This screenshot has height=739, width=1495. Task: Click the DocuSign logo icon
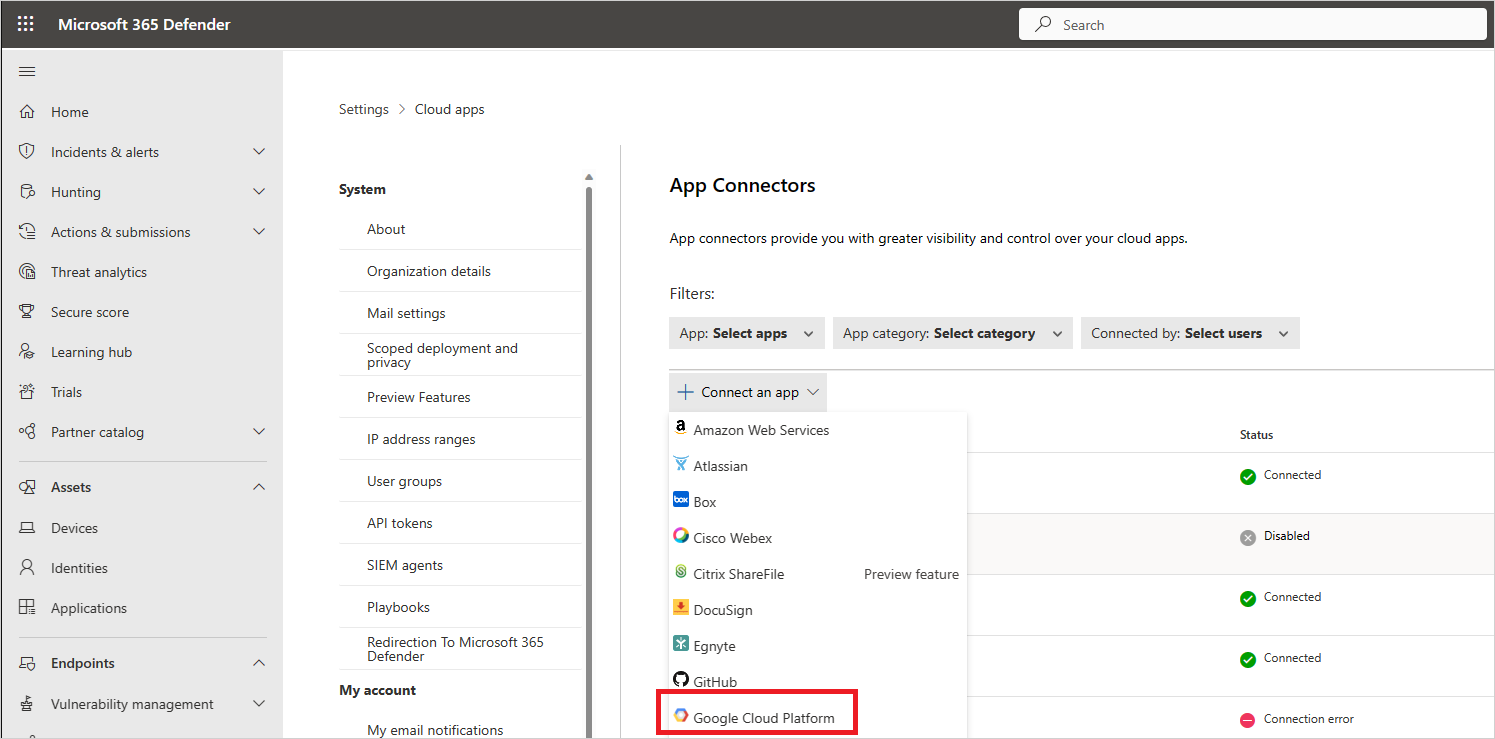coord(681,608)
